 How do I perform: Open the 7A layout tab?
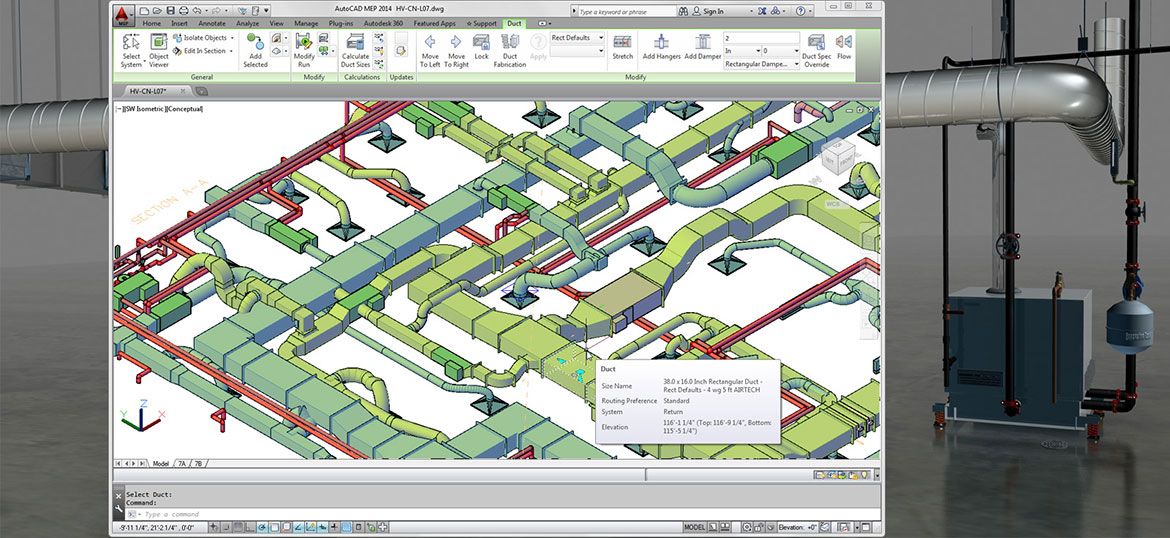(182, 464)
